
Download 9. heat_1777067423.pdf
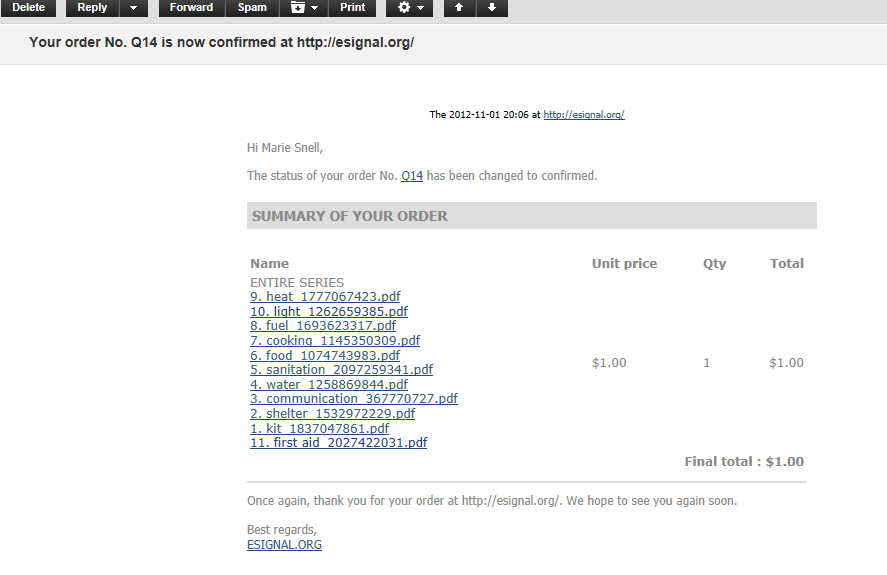(325, 297)
